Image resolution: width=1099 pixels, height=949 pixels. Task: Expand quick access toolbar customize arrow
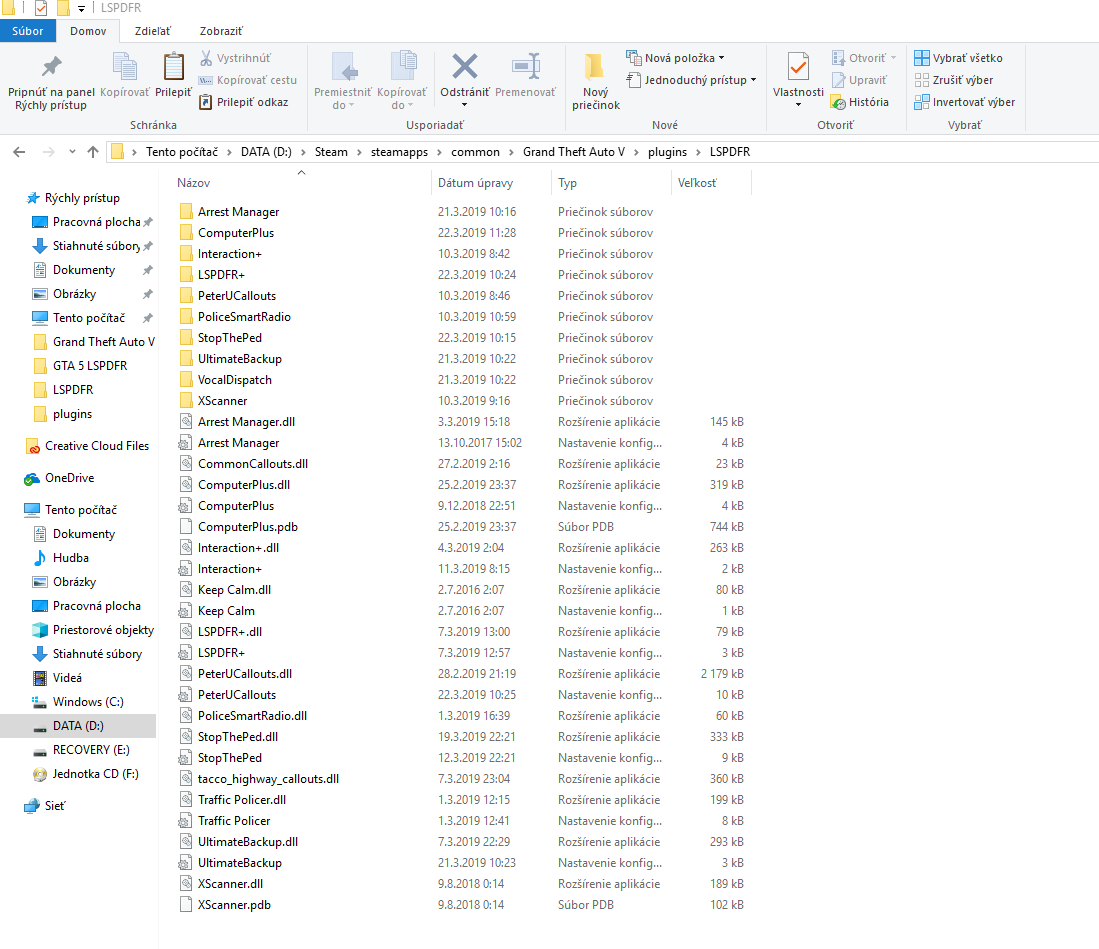81,8
